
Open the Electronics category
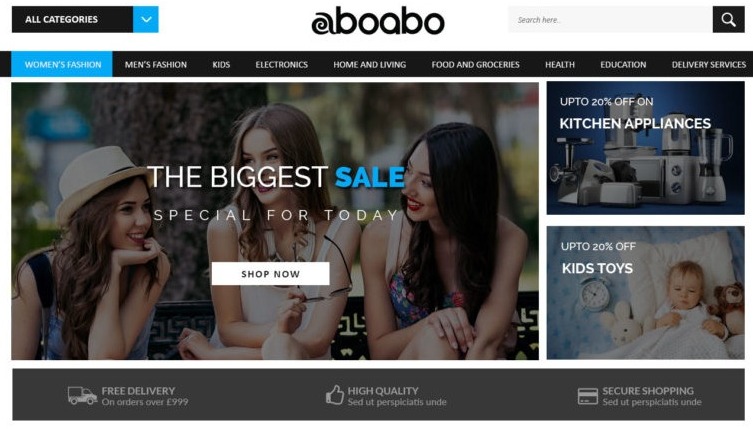281,64
